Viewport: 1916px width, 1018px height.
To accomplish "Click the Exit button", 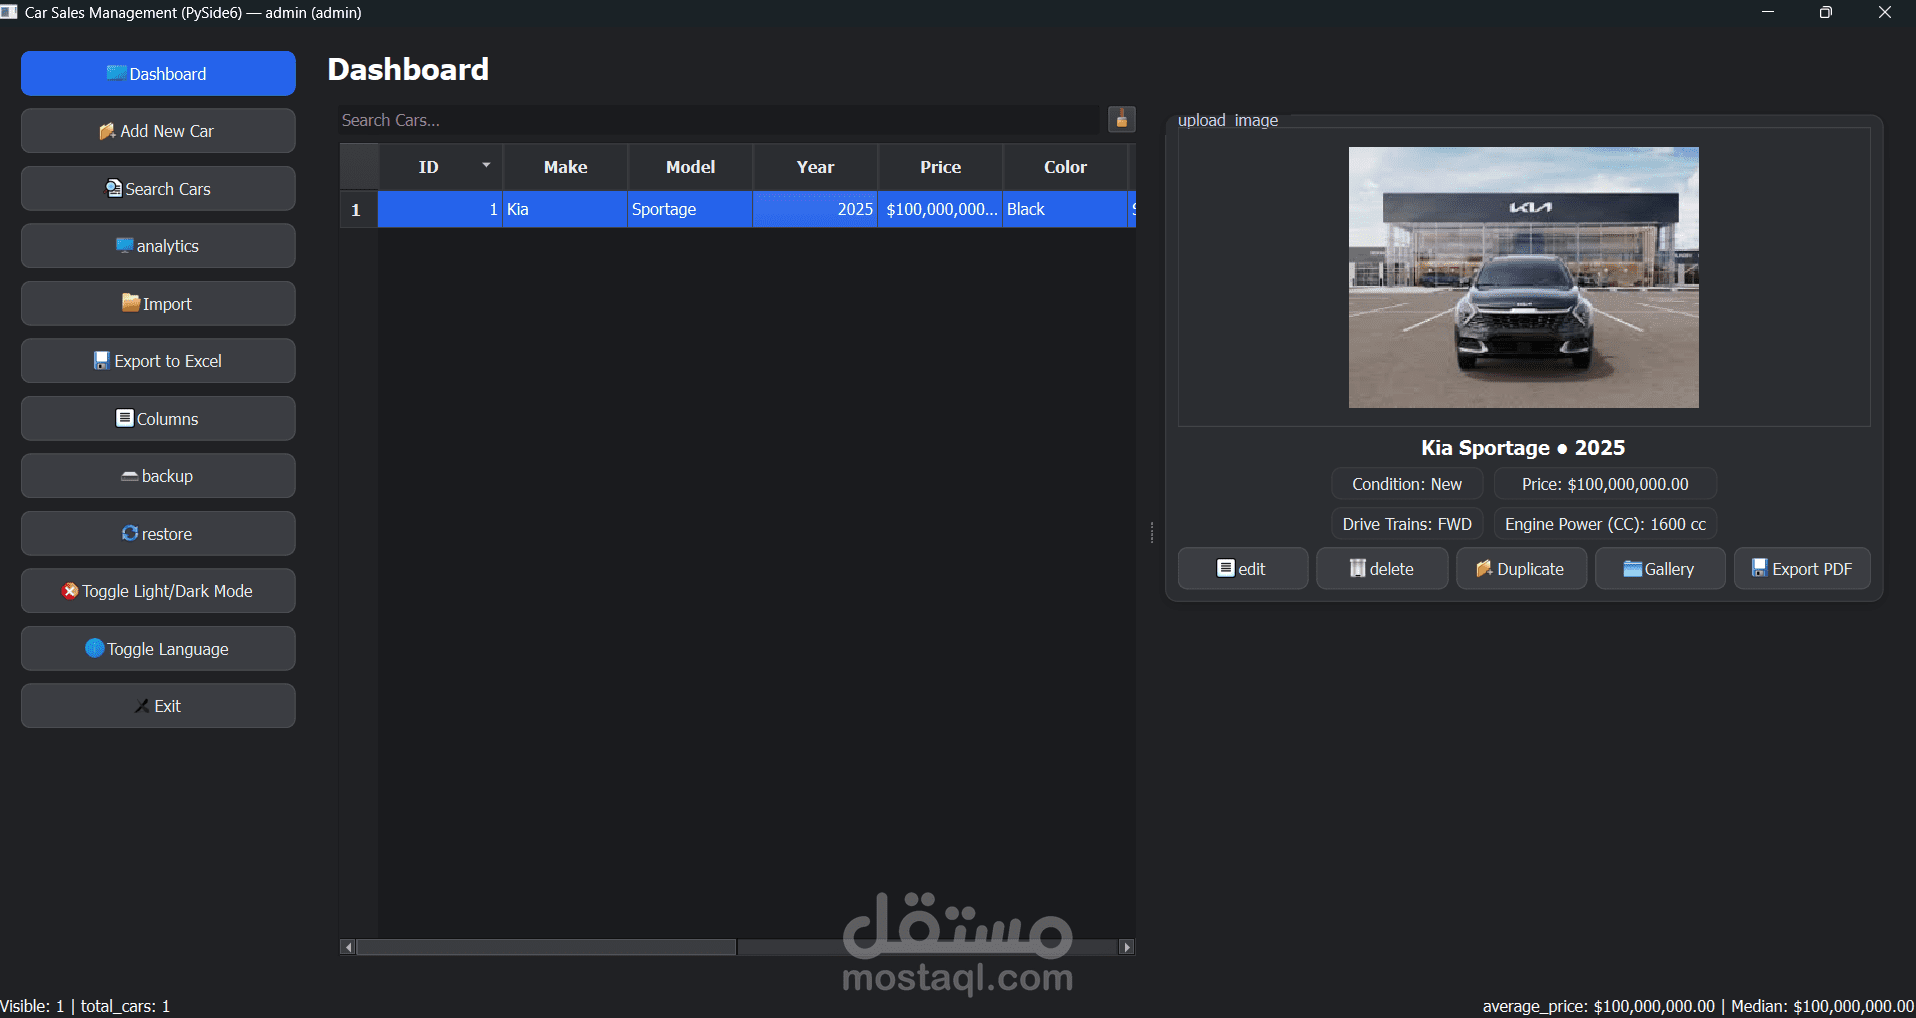I will click(x=158, y=706).
